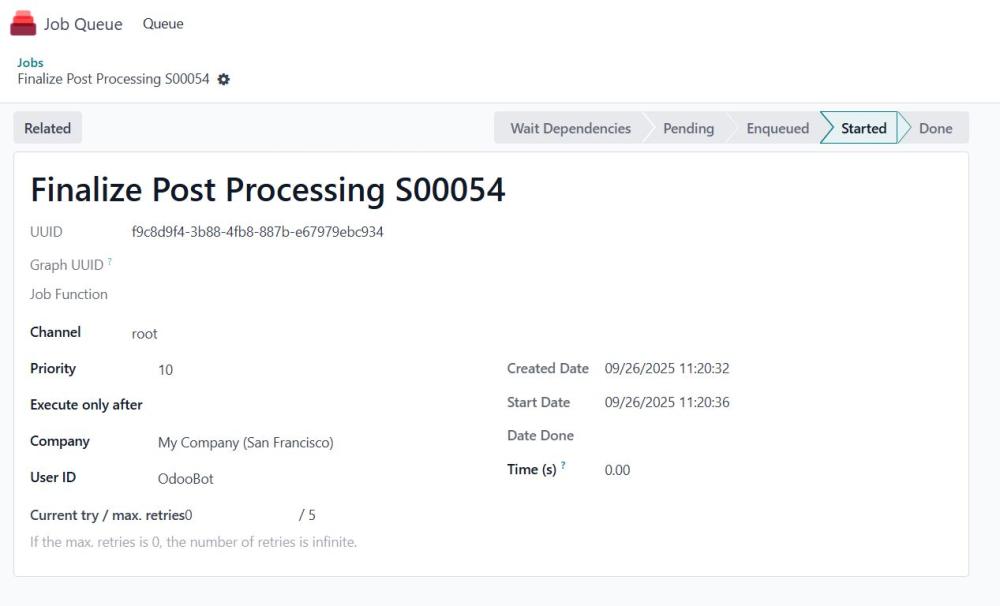The height and width of the screenshot is (606, 1000).
Task: Click the Channel field value root
Action: 145,334
